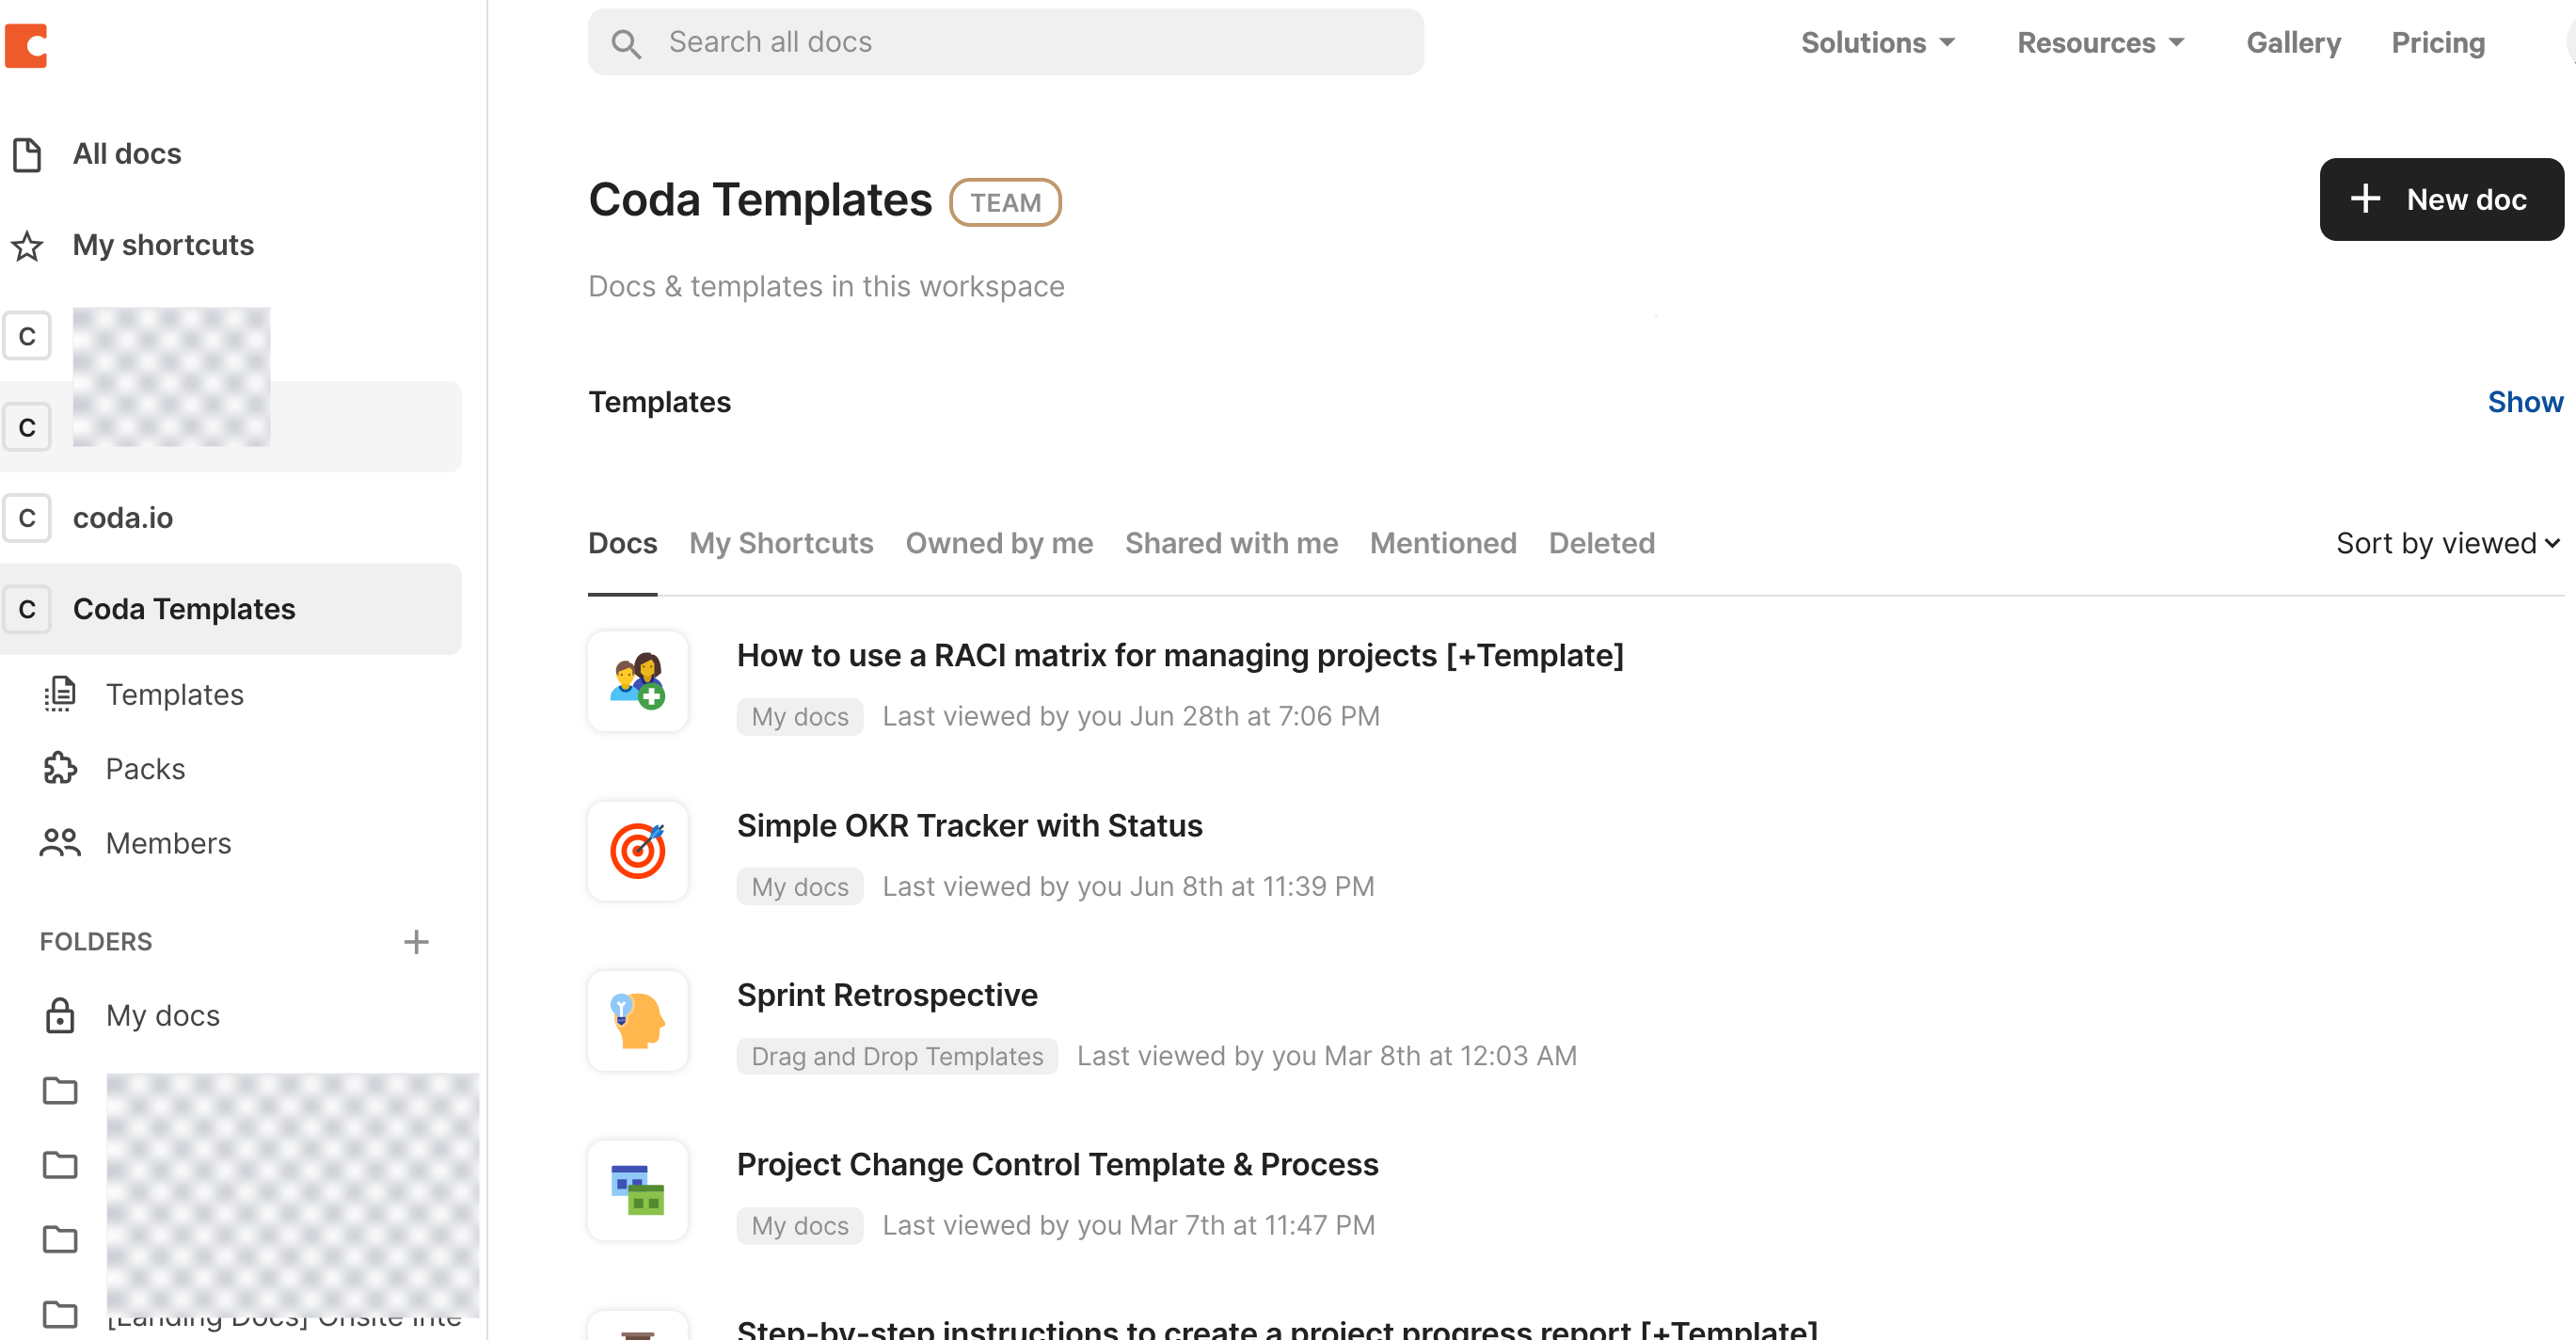2576x1340 pixels.
Task: Open Simple OKR Tracker target icon
Action: pos(638,851)
